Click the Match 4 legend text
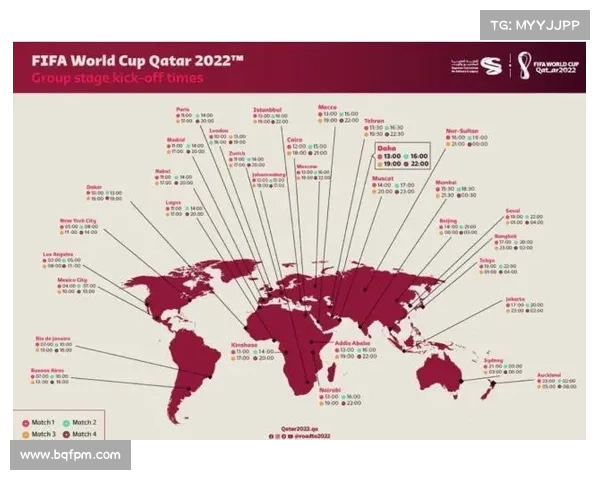 tap(85, 434)
